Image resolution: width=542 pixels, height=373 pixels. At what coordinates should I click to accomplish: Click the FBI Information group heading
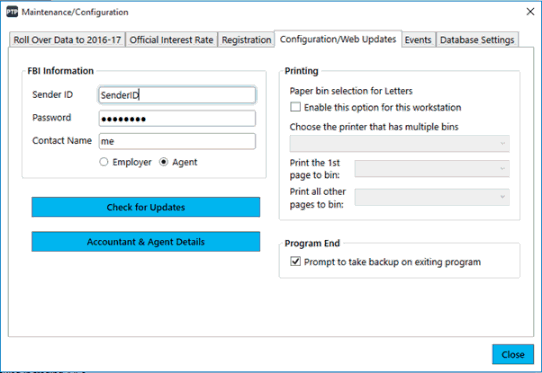(60, 71)
